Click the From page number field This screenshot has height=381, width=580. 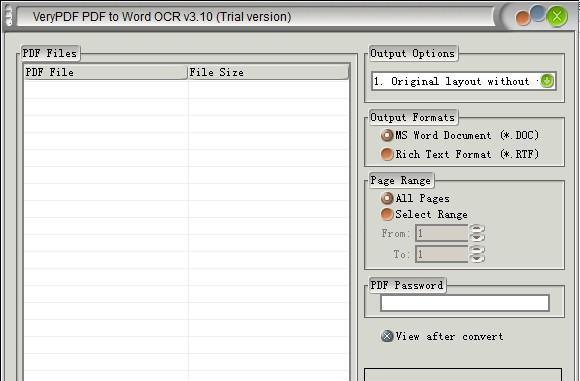pyautogui.click(x=442, y=233)
